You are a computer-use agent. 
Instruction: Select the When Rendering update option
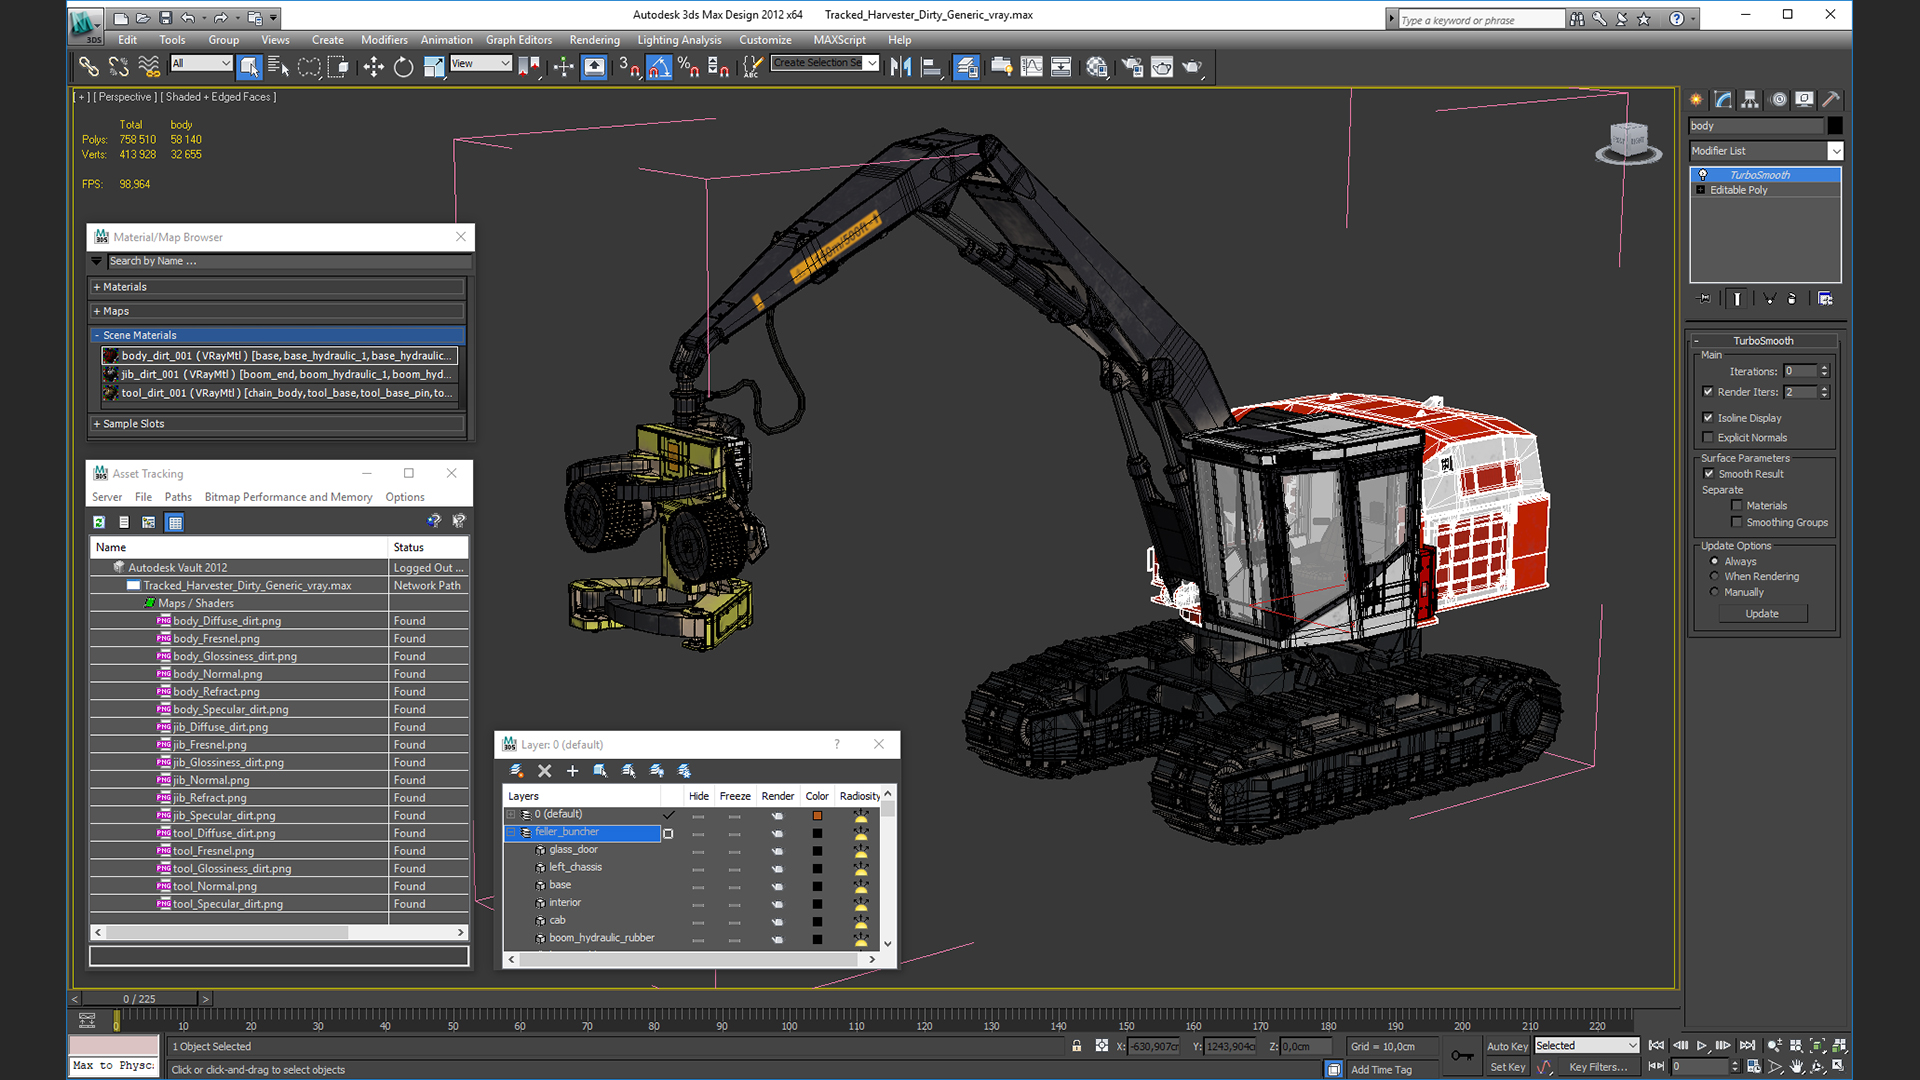[x=1714, y=576]
